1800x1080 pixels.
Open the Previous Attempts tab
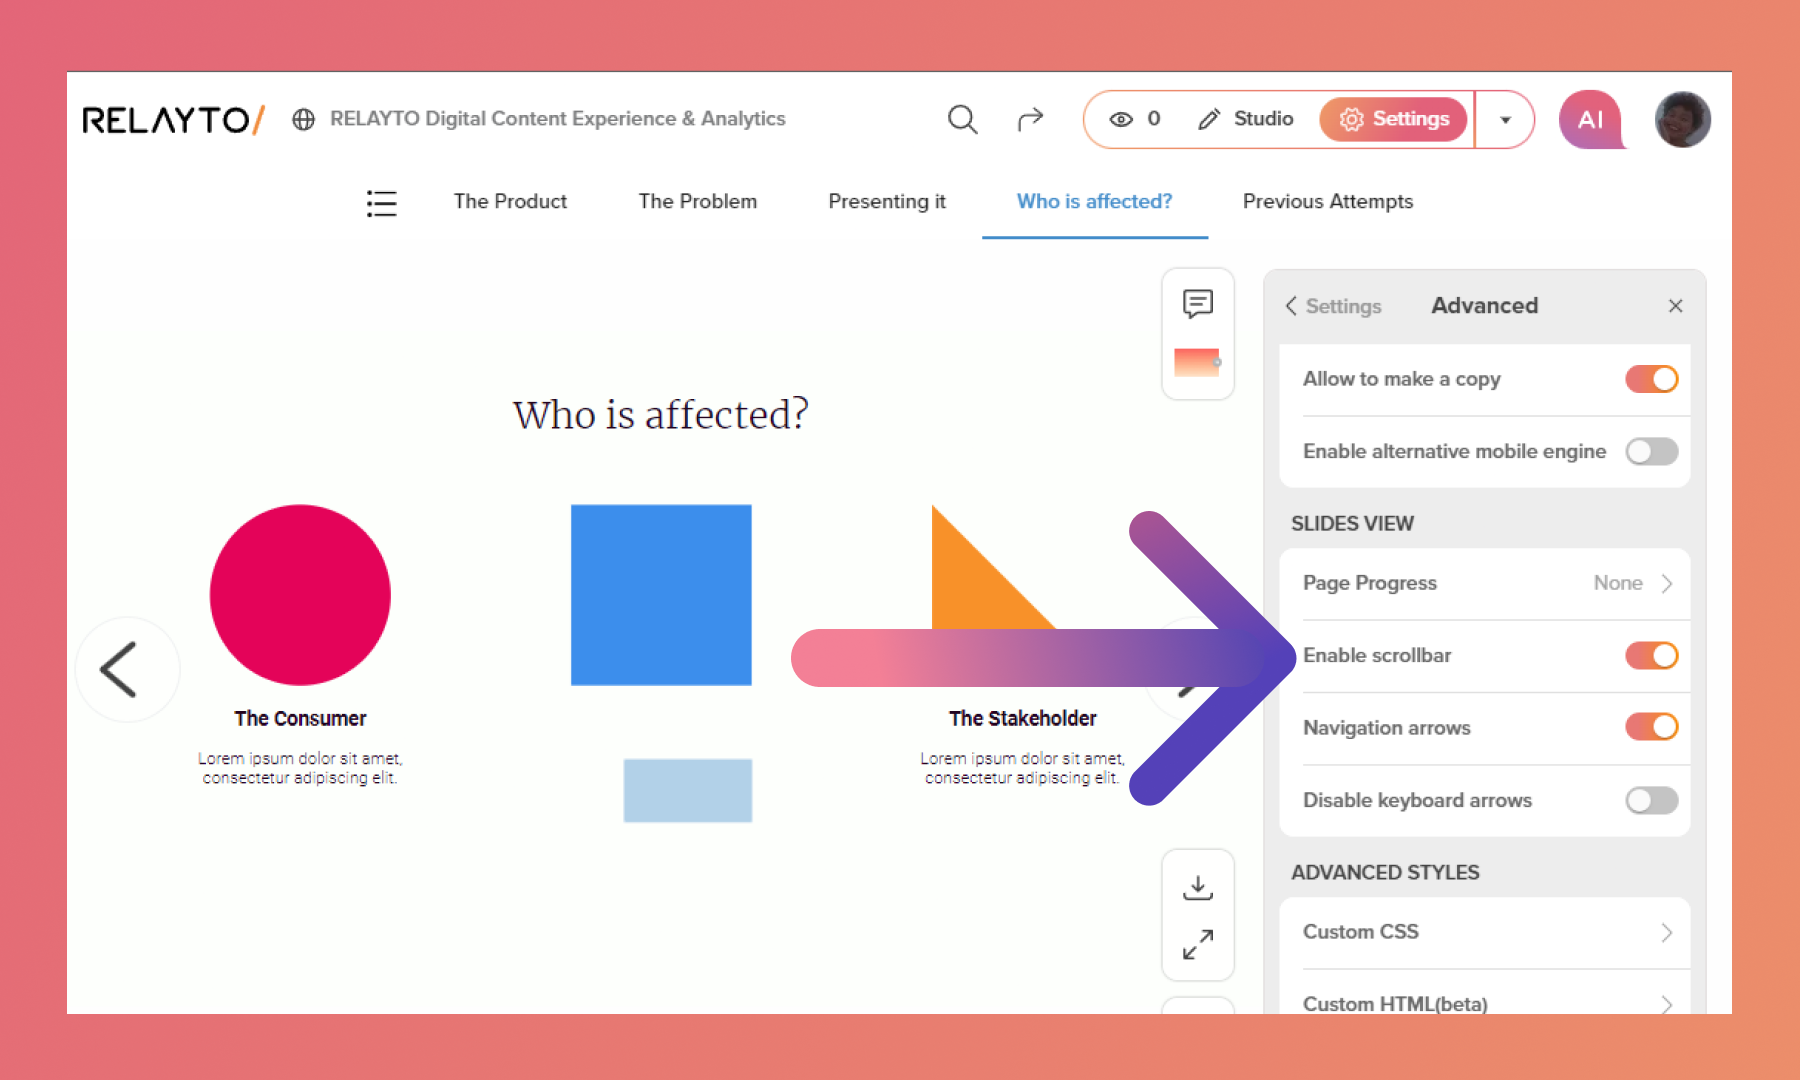[1328, 201]
